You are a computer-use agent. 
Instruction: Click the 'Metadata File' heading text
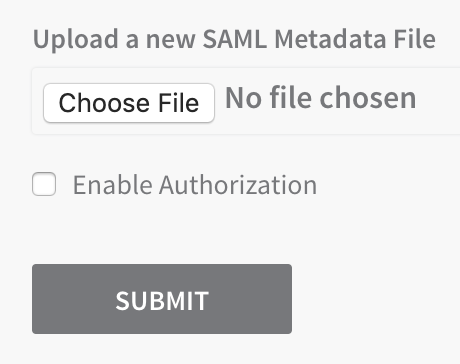pos(355,39)
